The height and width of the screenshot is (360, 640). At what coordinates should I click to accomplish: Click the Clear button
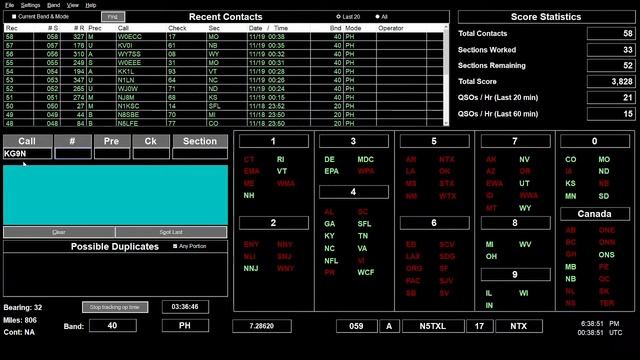59,232
